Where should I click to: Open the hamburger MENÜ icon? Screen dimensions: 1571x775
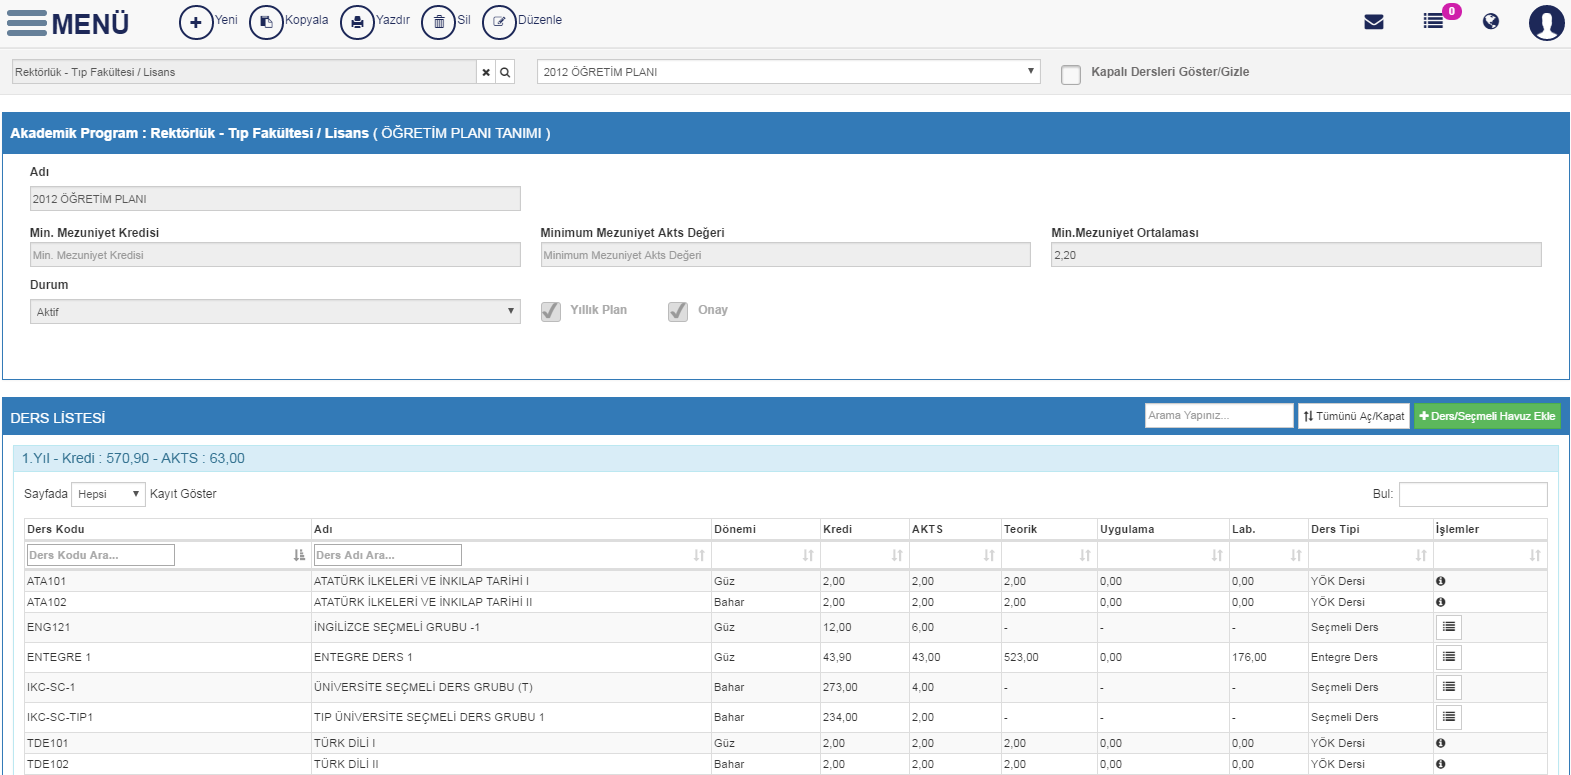[x=26, y=23]
